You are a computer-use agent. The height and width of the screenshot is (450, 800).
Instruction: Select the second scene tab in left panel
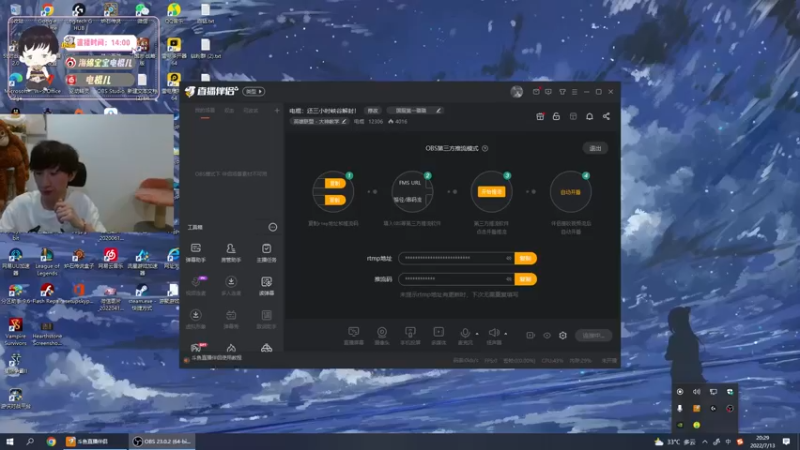click(x=230, y=111)
